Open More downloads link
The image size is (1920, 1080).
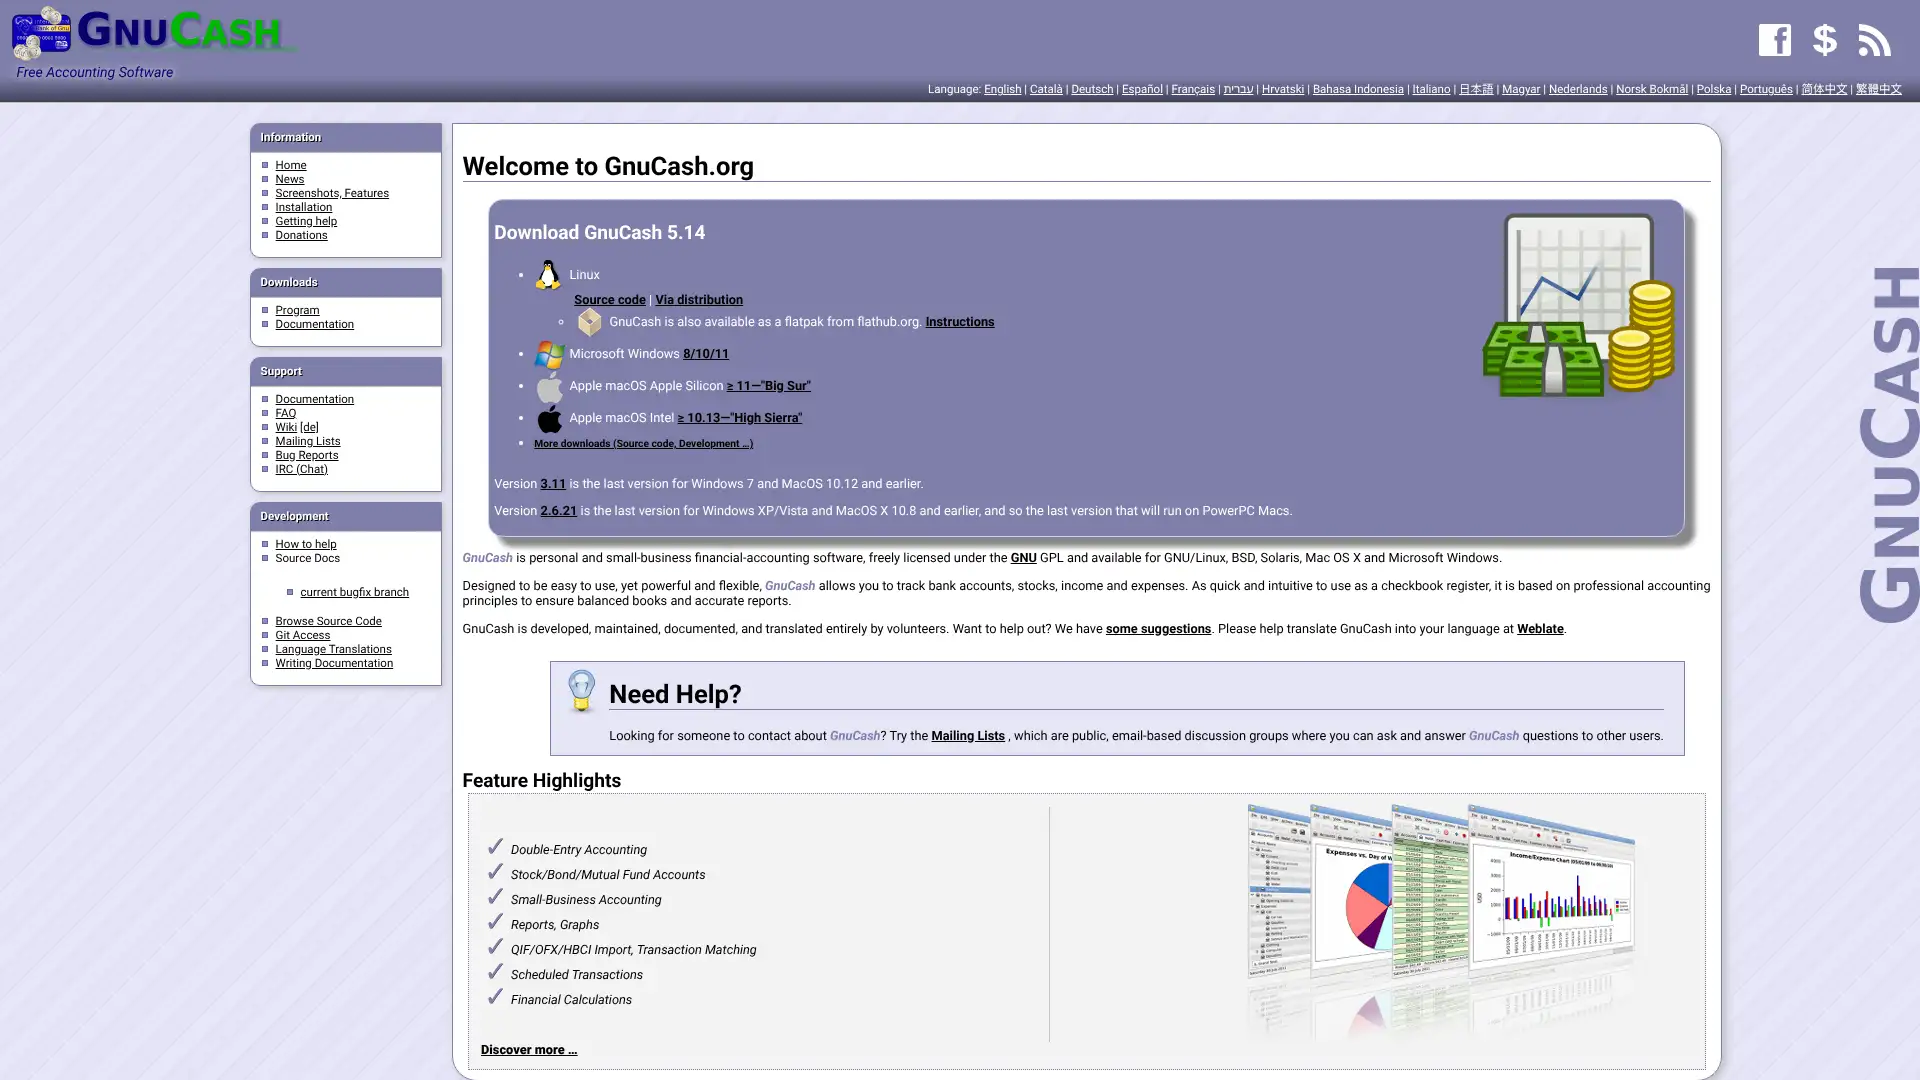click(643, 444)
